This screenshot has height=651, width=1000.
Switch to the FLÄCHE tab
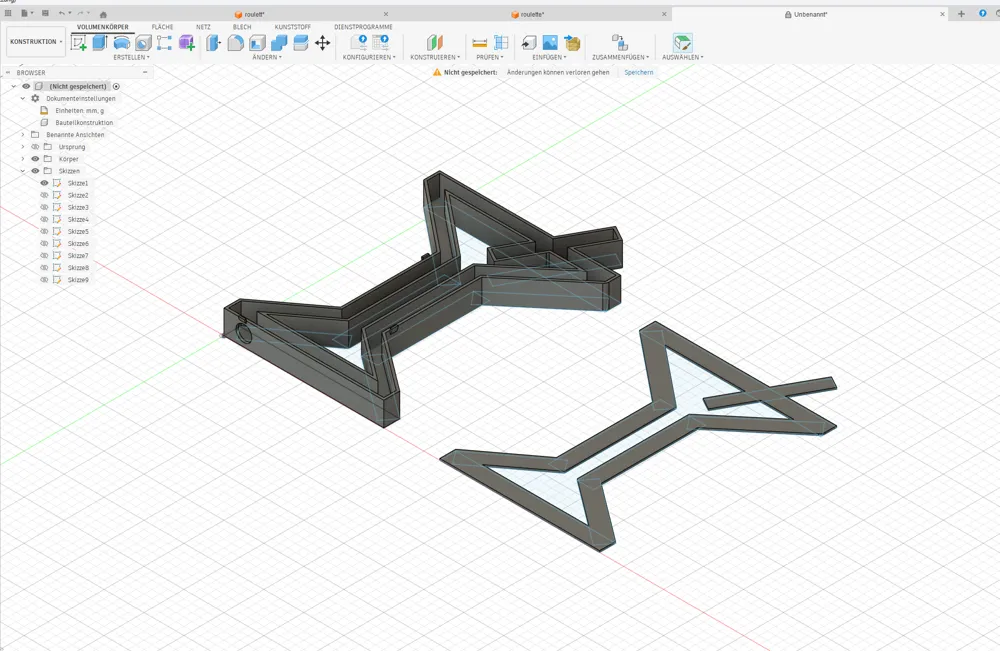click(162, 27)
